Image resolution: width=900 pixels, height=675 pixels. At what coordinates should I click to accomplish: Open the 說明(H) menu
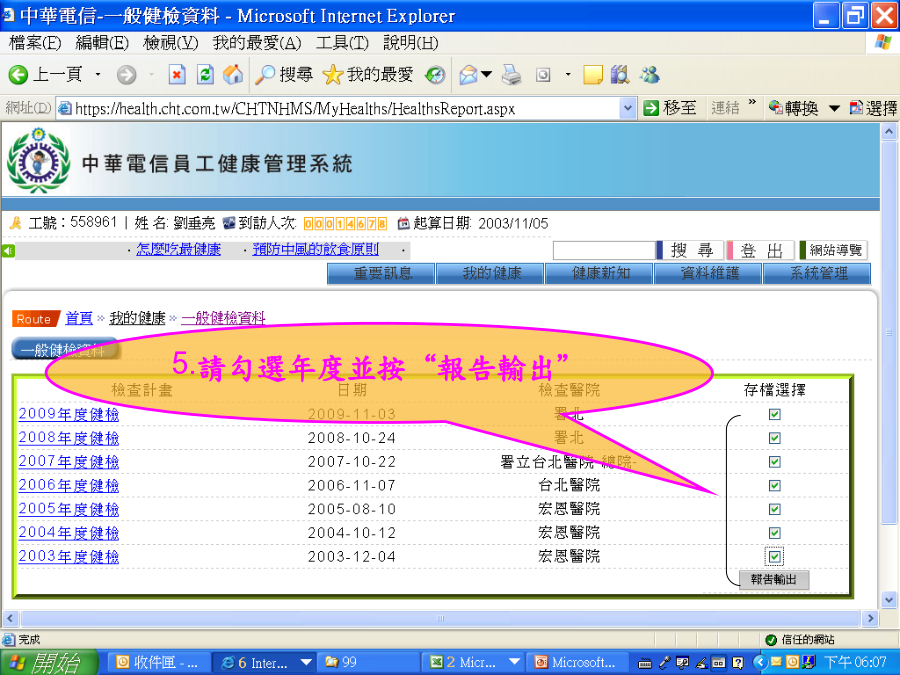(410, 43)
